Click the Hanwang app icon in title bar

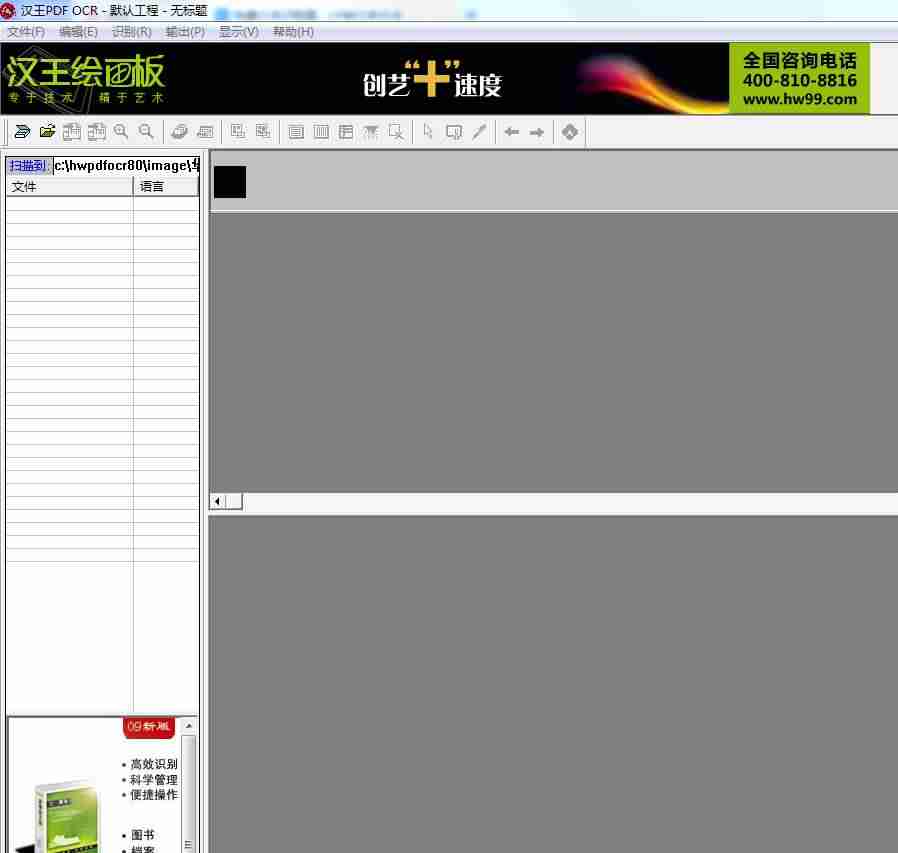pyautogui.click(x=8, y=10)
